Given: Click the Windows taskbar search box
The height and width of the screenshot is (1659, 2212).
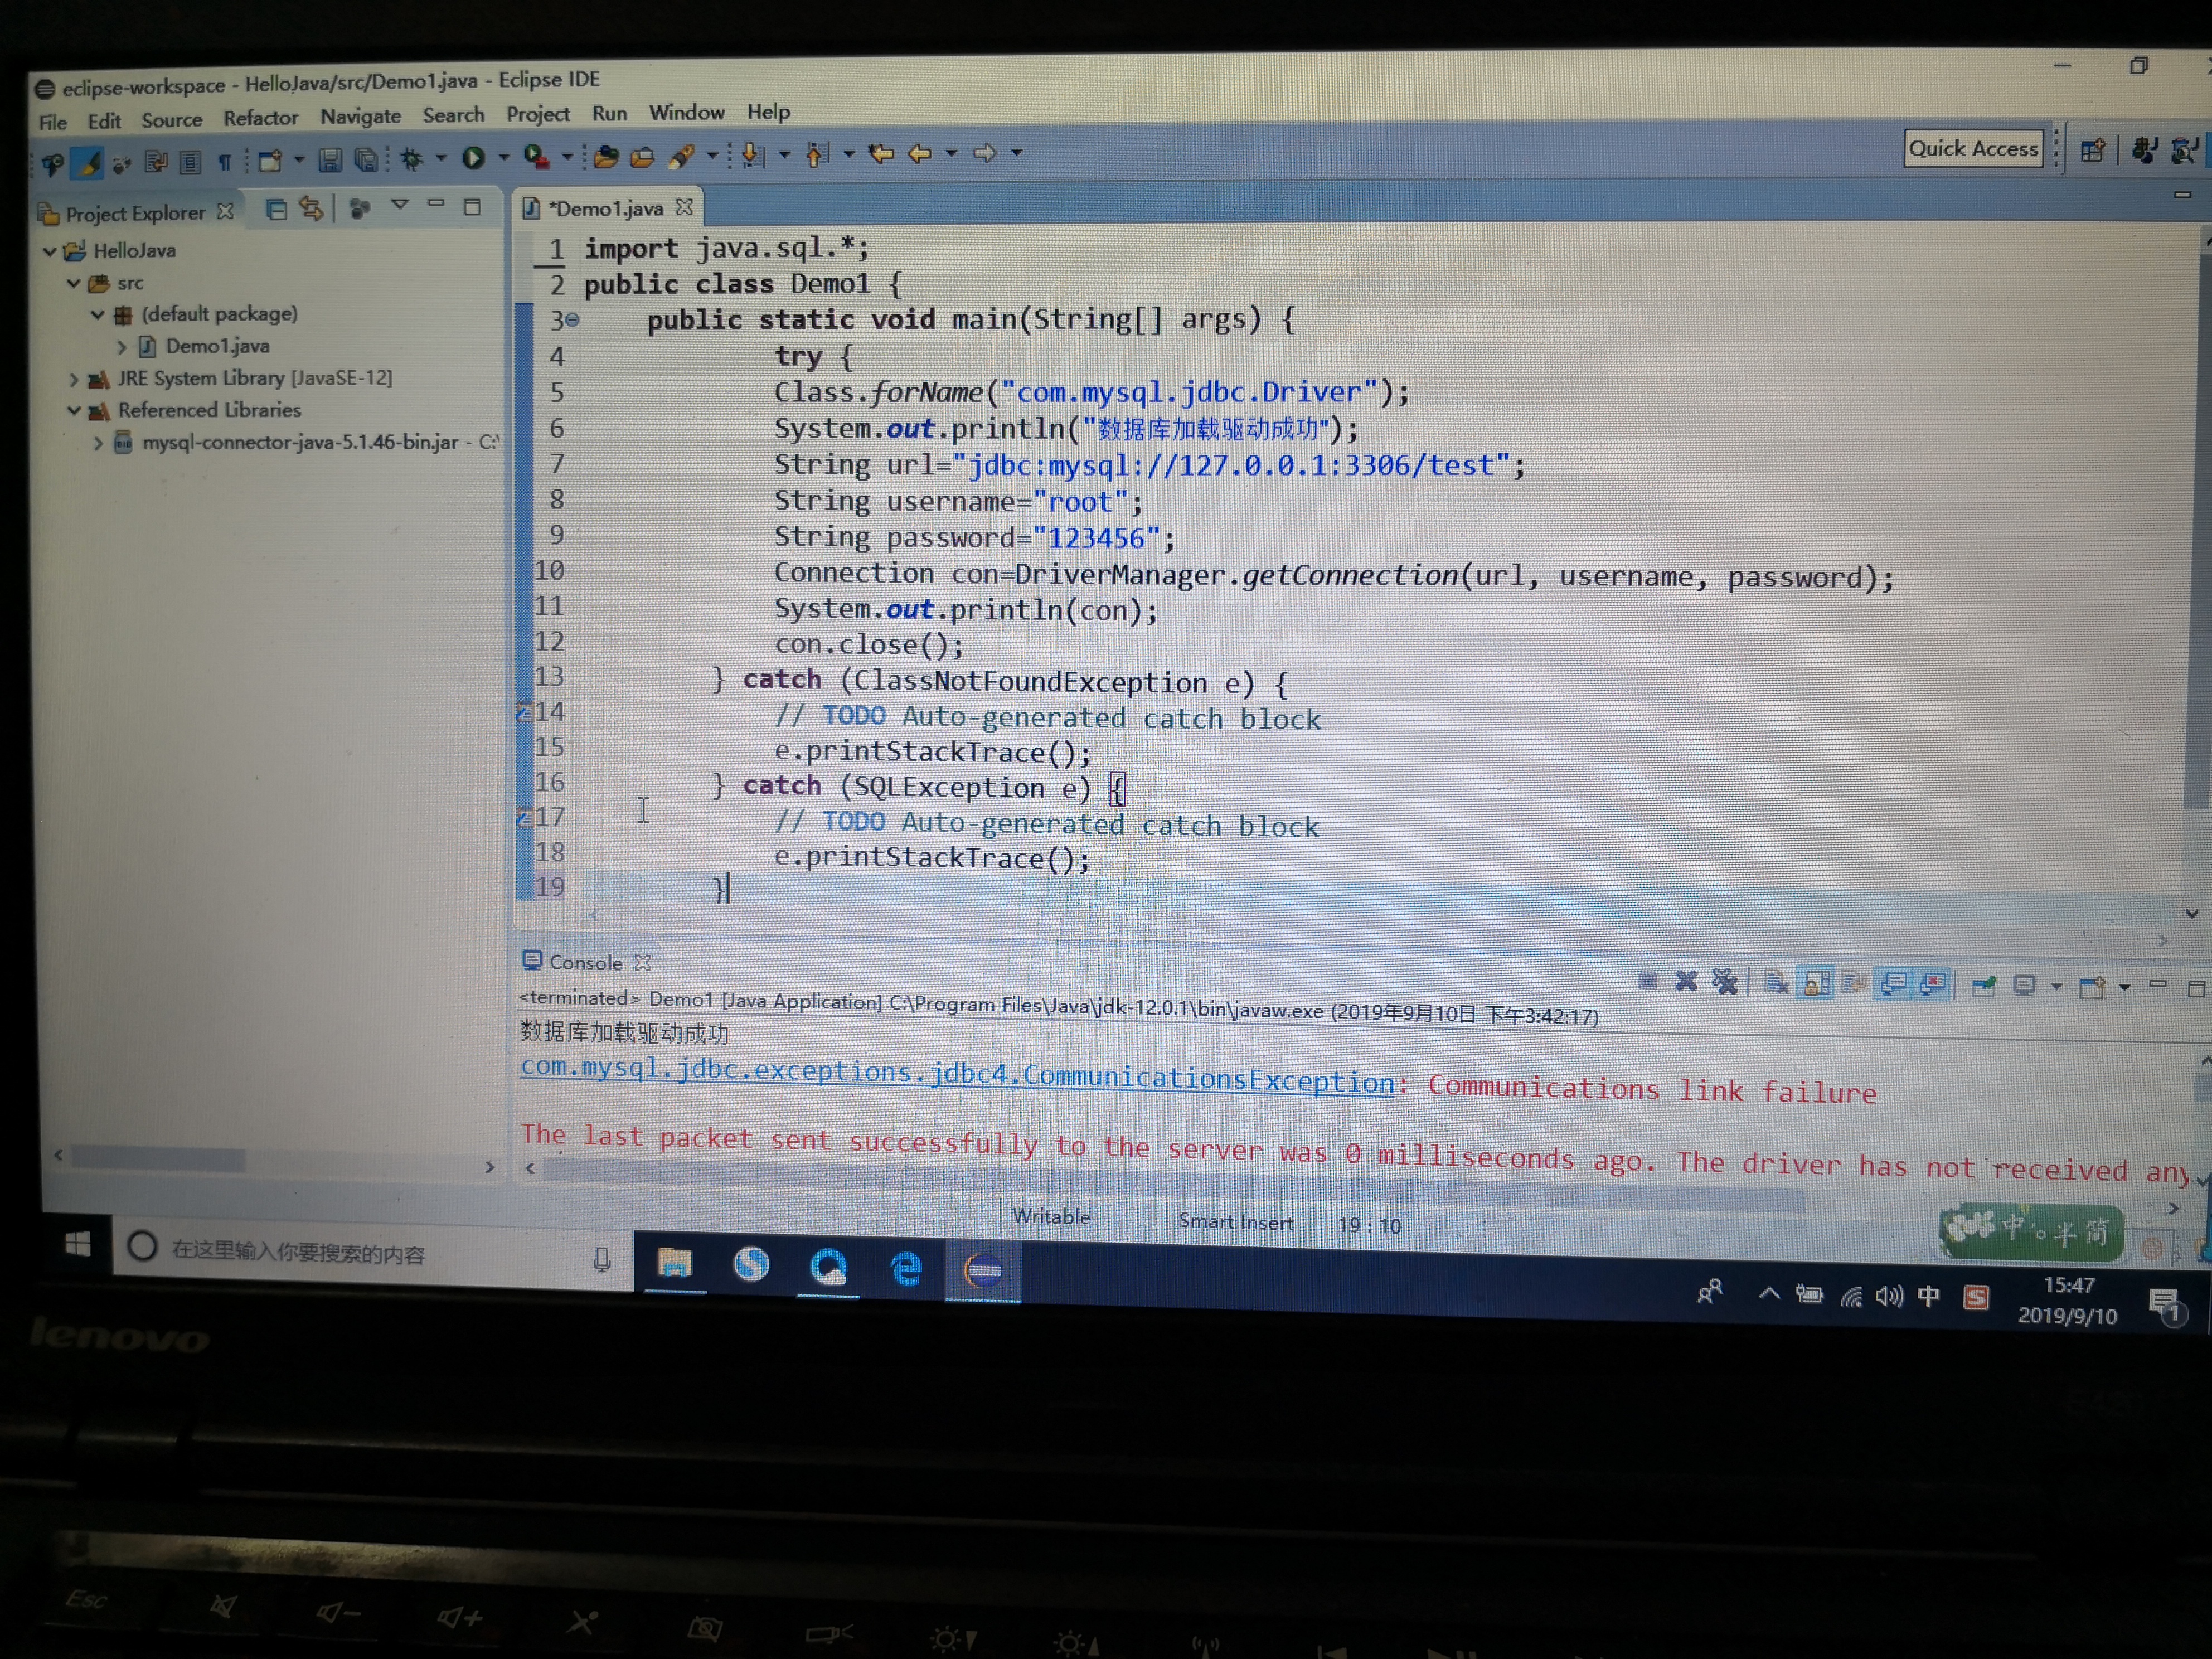Looking at the screenshot, I should [x=372, y=1253].
